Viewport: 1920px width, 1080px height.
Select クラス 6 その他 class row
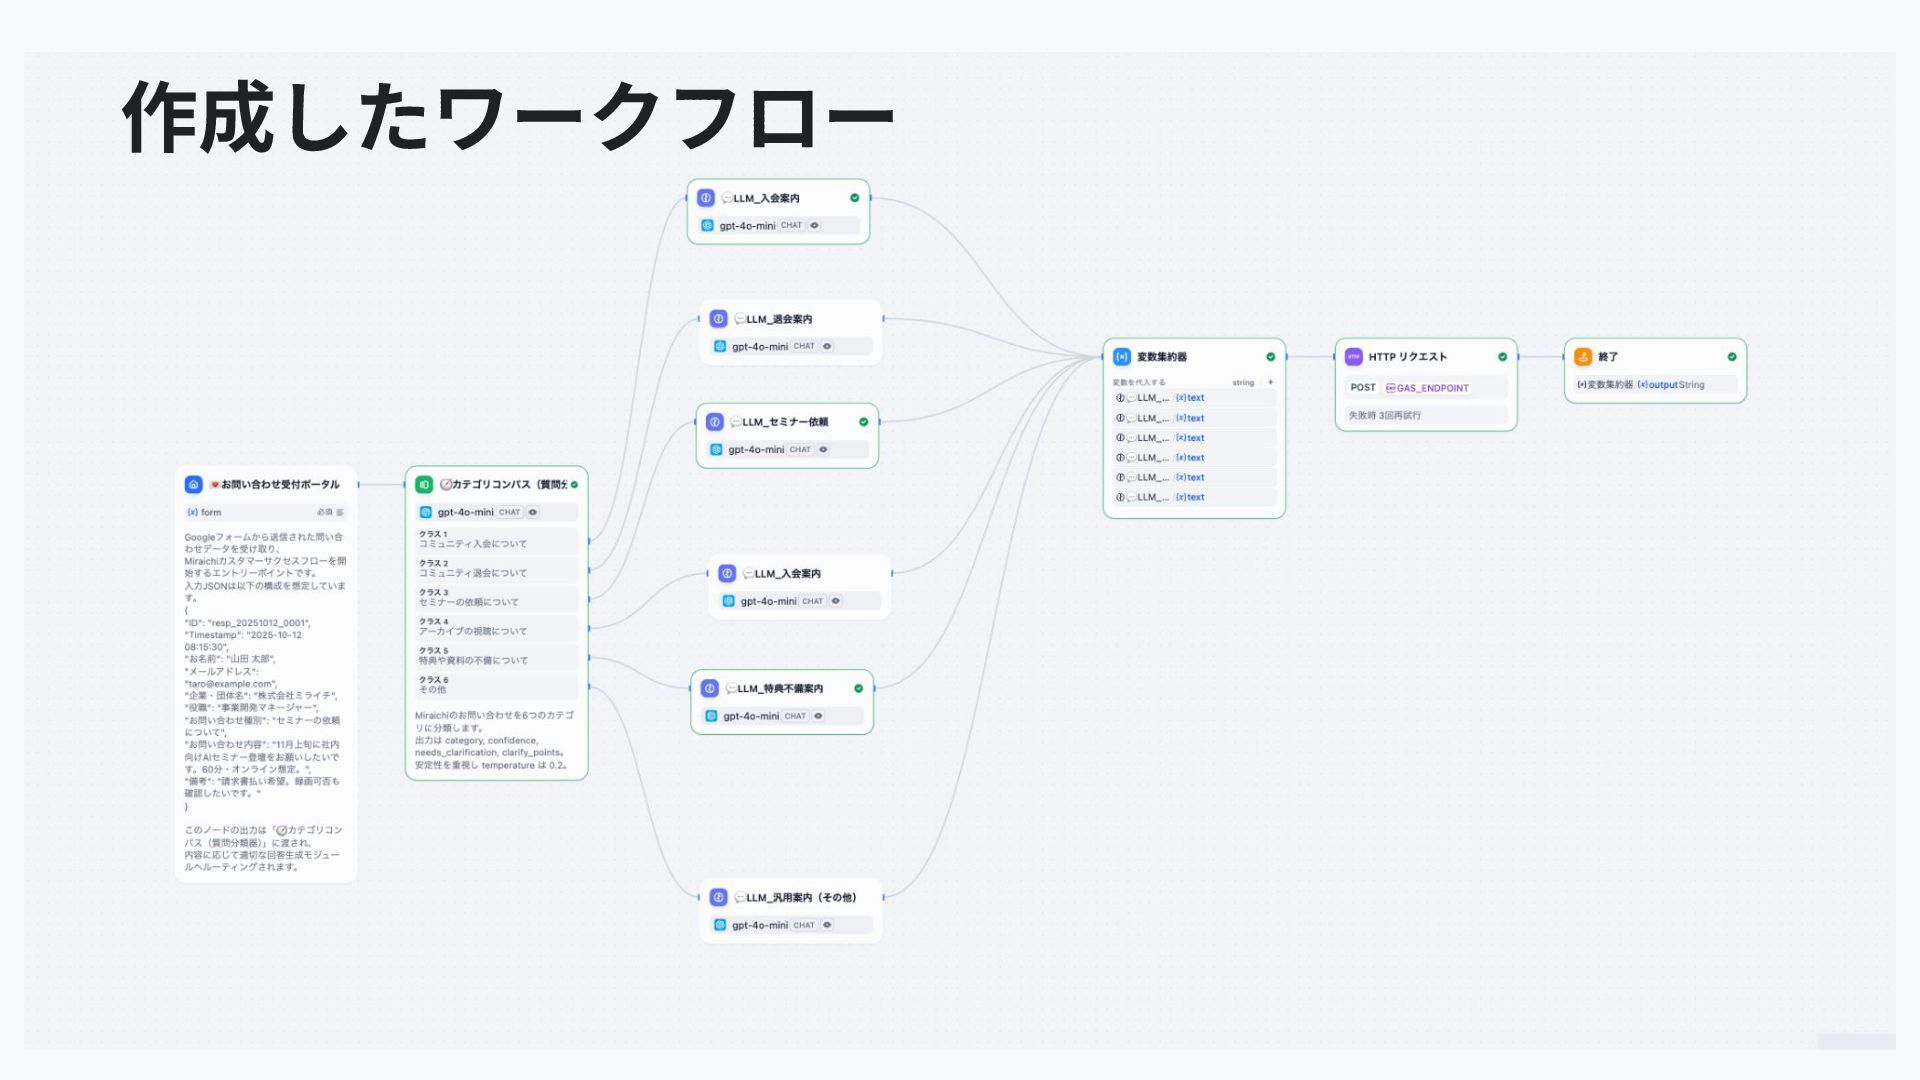pyautogui.click(x=497, y=685)
